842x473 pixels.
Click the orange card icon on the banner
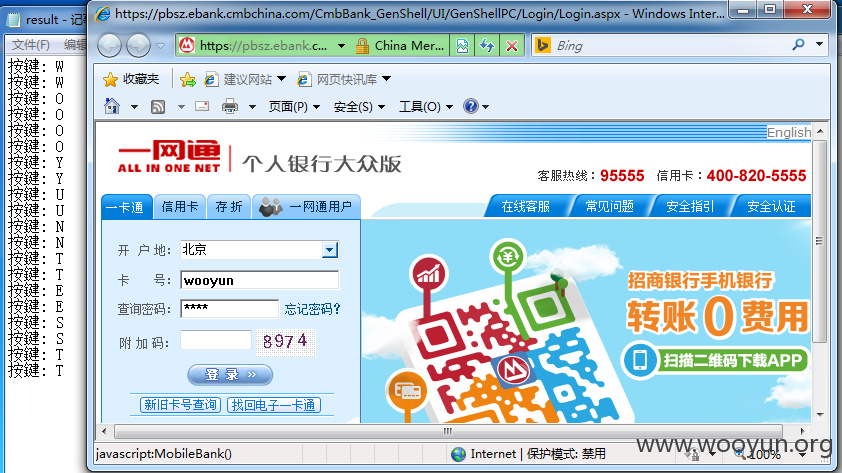(407, 391)
